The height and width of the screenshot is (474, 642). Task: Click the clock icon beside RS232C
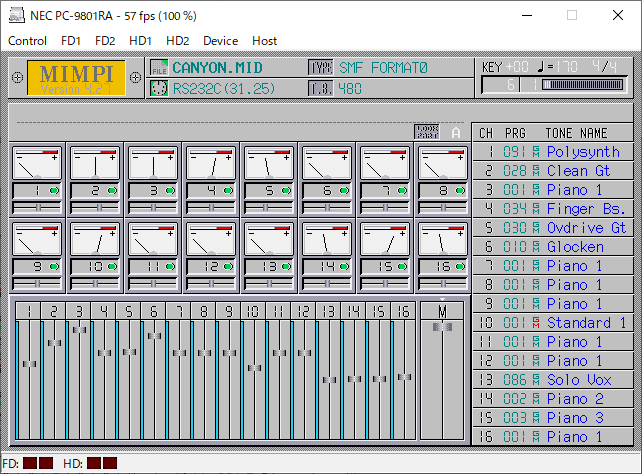[159, 88]
